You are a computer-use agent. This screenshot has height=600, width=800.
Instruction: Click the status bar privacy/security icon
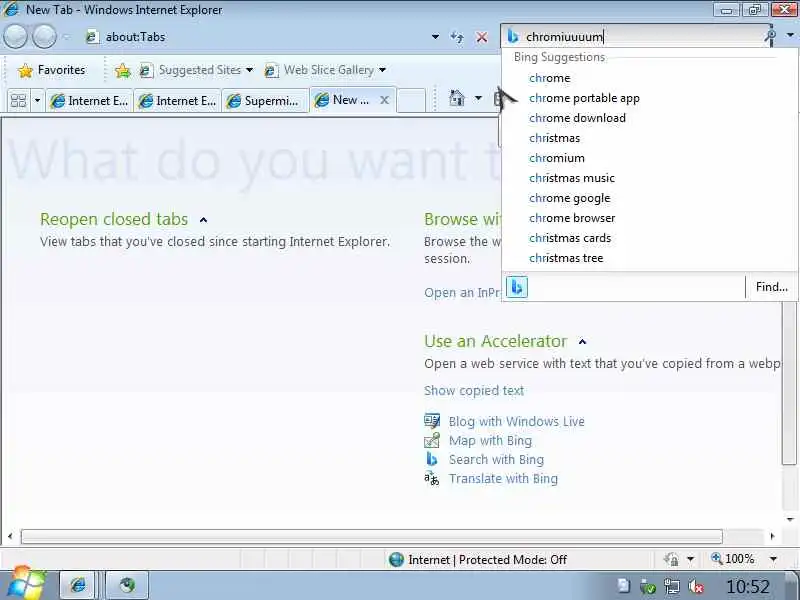click(671, 559)
